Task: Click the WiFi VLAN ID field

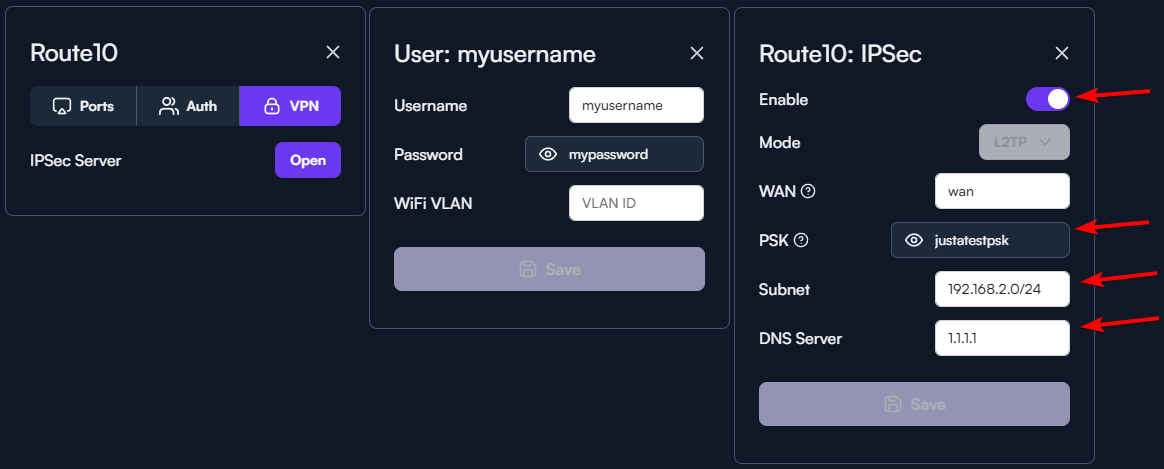Action: pyautogui.click(x=636, y=203)
